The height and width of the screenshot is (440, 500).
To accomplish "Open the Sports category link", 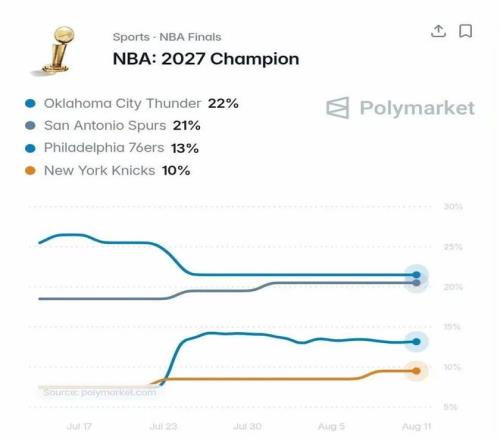I will click(x=131, y=37).
